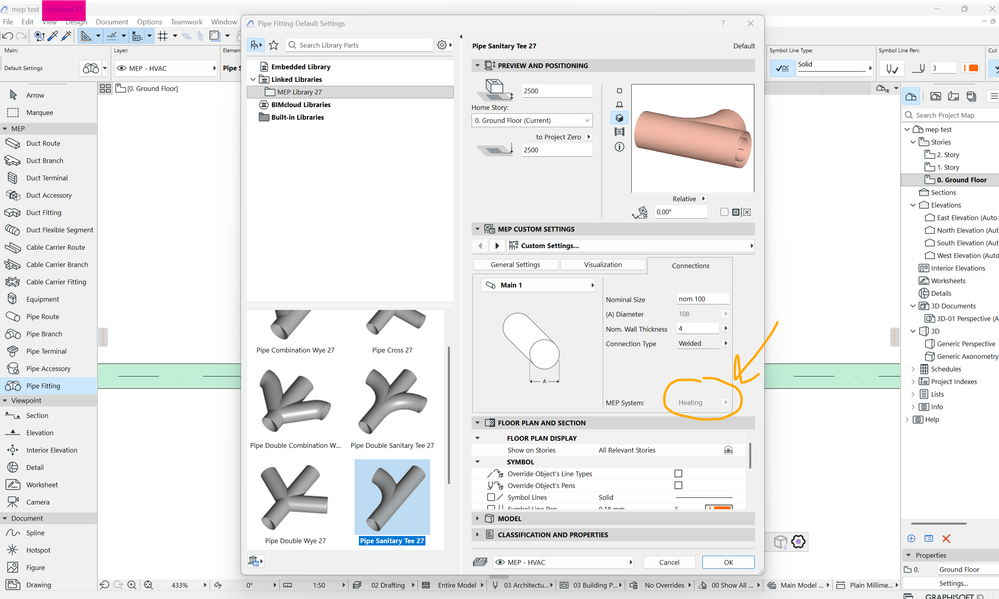Select the Pipe Terminal tool
This screenshot has width=999, height=599.
(x=48, y=351)
